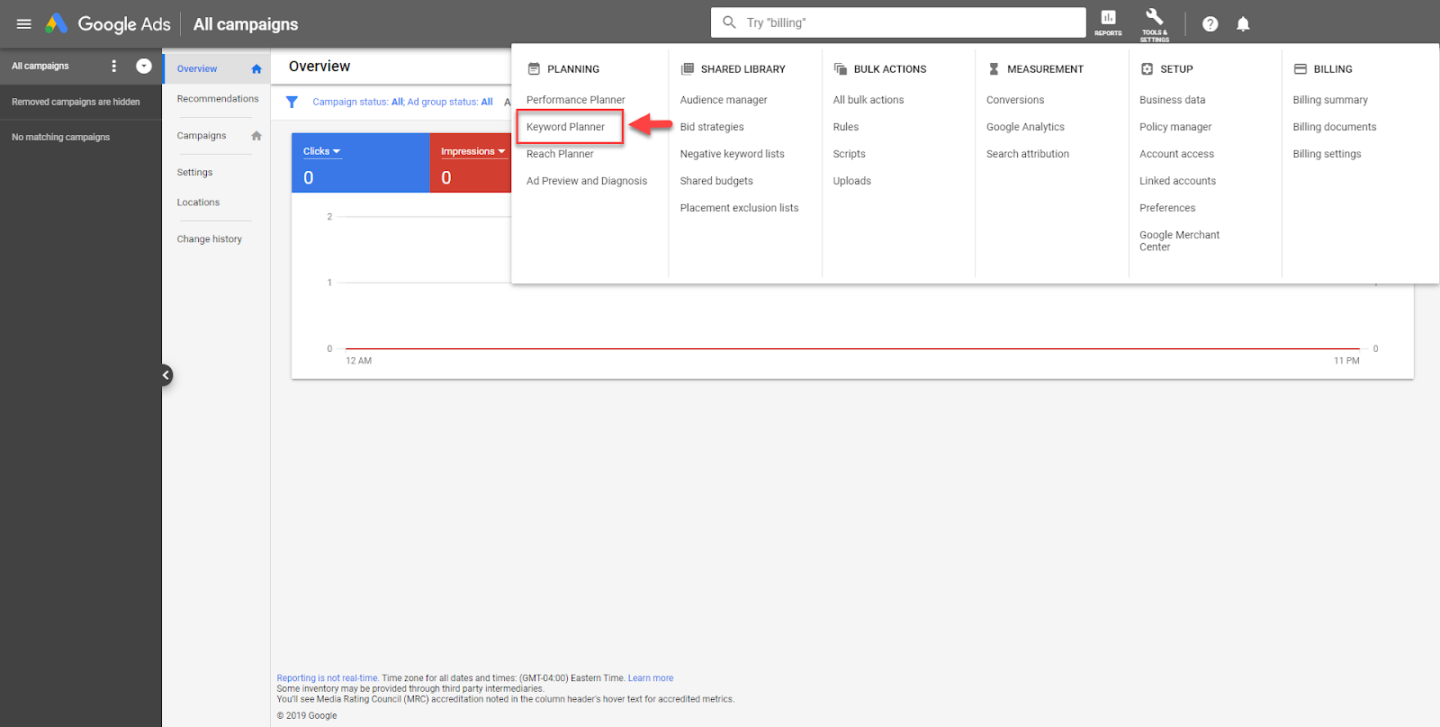This screenshot has width=1440, height=727.
Task: Open Audience manager in Shared Library
Action: click(x=723, y=100)
